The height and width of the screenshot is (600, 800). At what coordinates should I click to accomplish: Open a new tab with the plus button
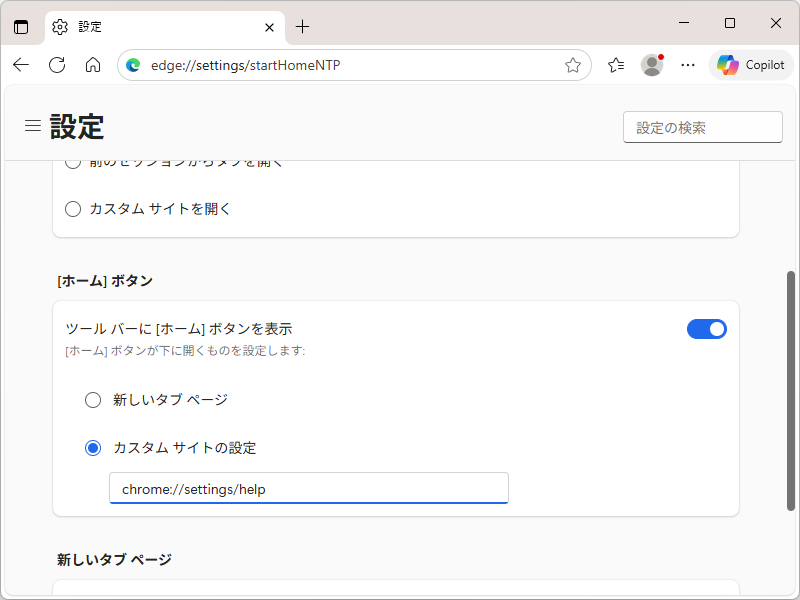click(303, 27)
